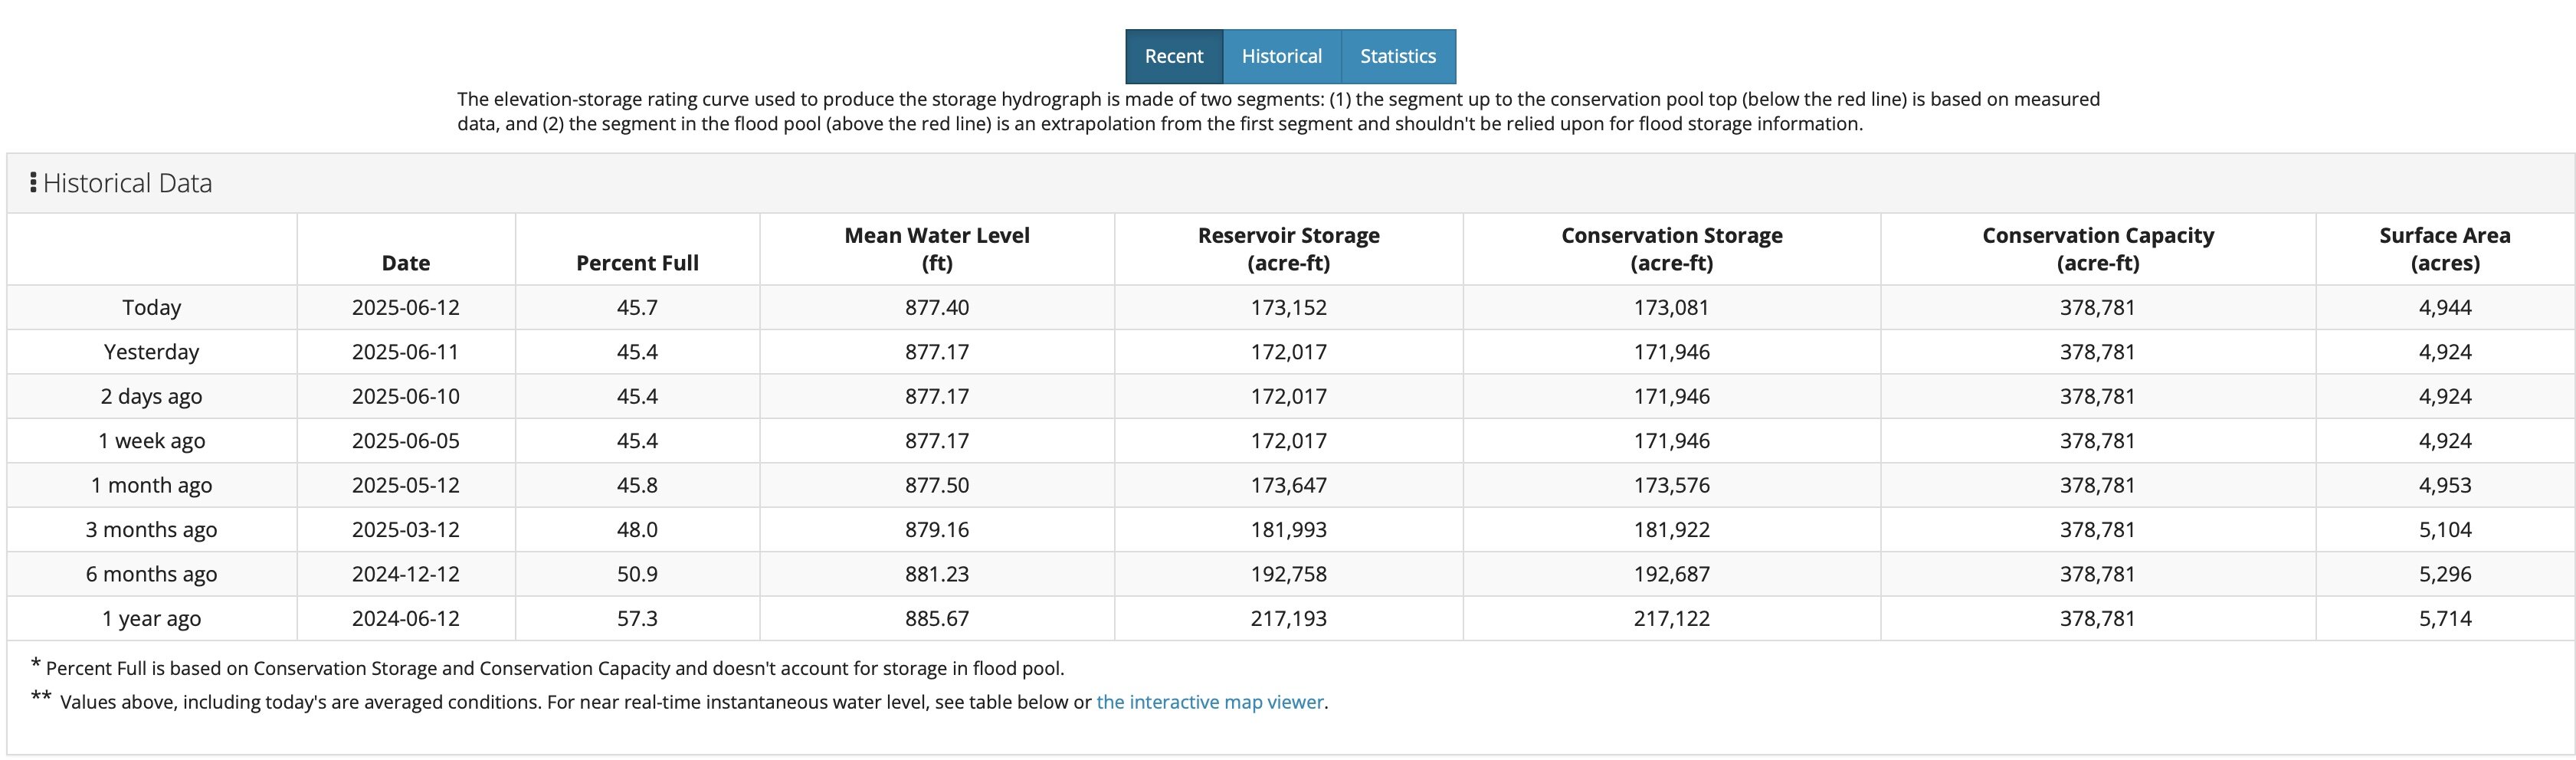Open the Historical tab
This screenshot has height=760, width=2576.
coord(1282,56)
